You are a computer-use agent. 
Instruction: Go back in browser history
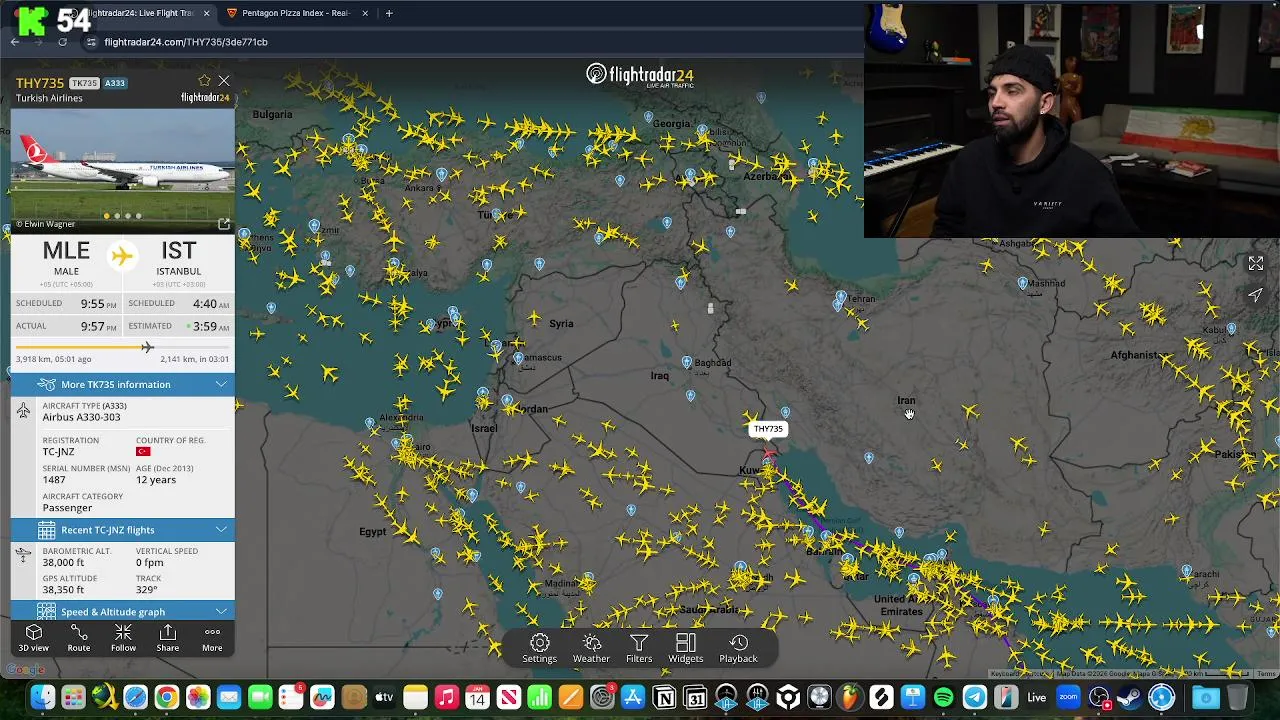point(15,42)
